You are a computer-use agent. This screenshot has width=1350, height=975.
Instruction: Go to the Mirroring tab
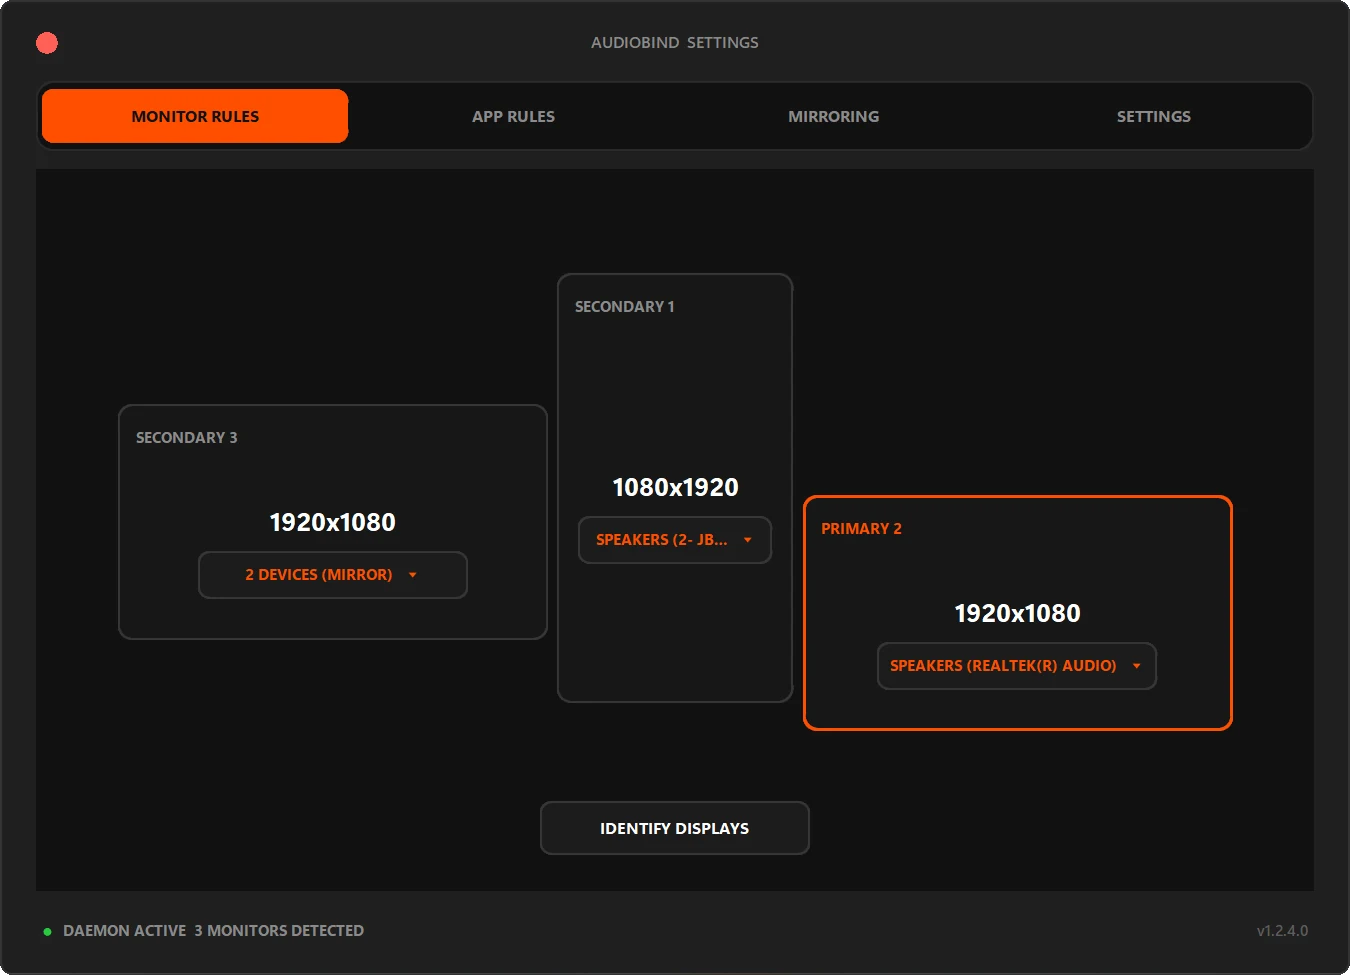pos(834,116)
